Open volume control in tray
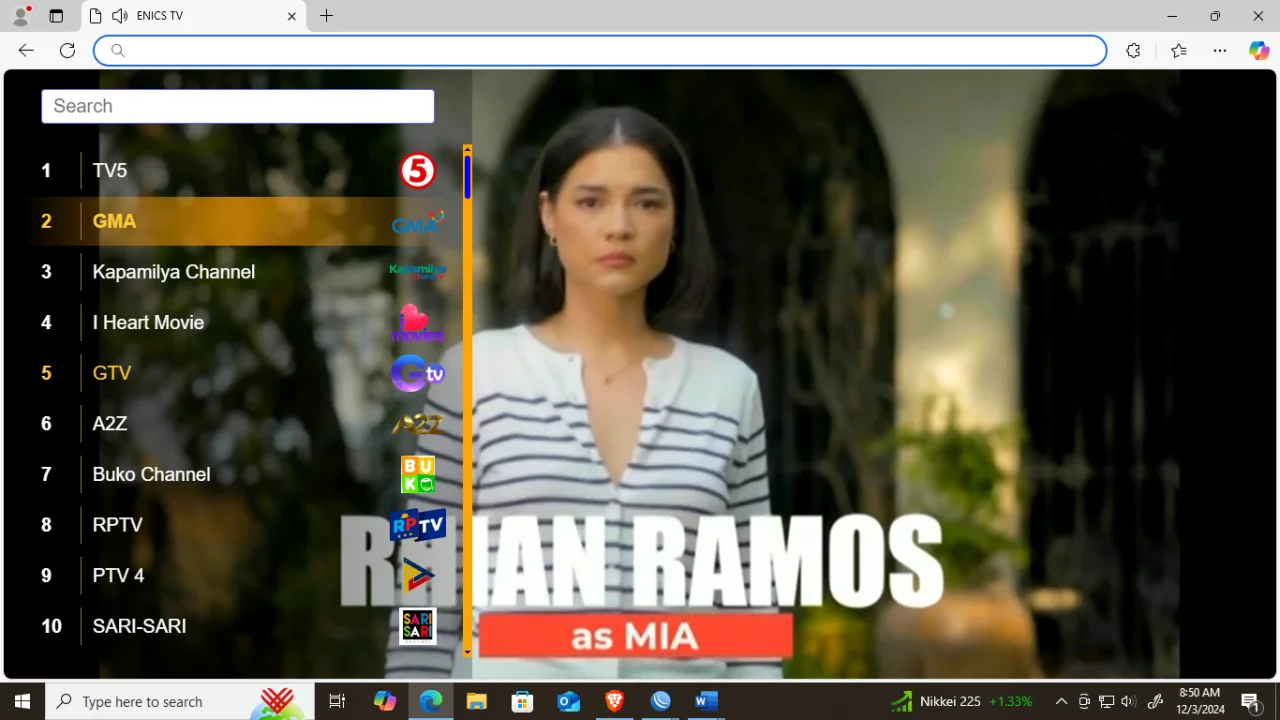 (1128, 701)
